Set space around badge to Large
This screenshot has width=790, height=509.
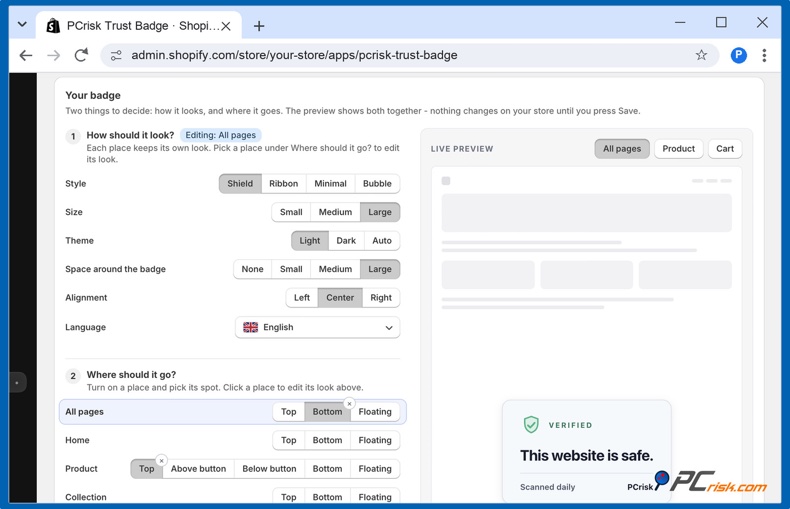[x=379, y=269]
